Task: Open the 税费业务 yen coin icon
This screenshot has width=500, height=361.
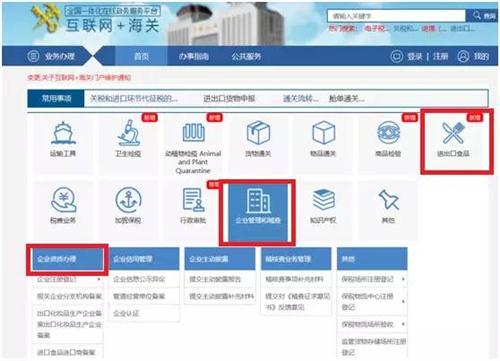Action: click(63, 200)
